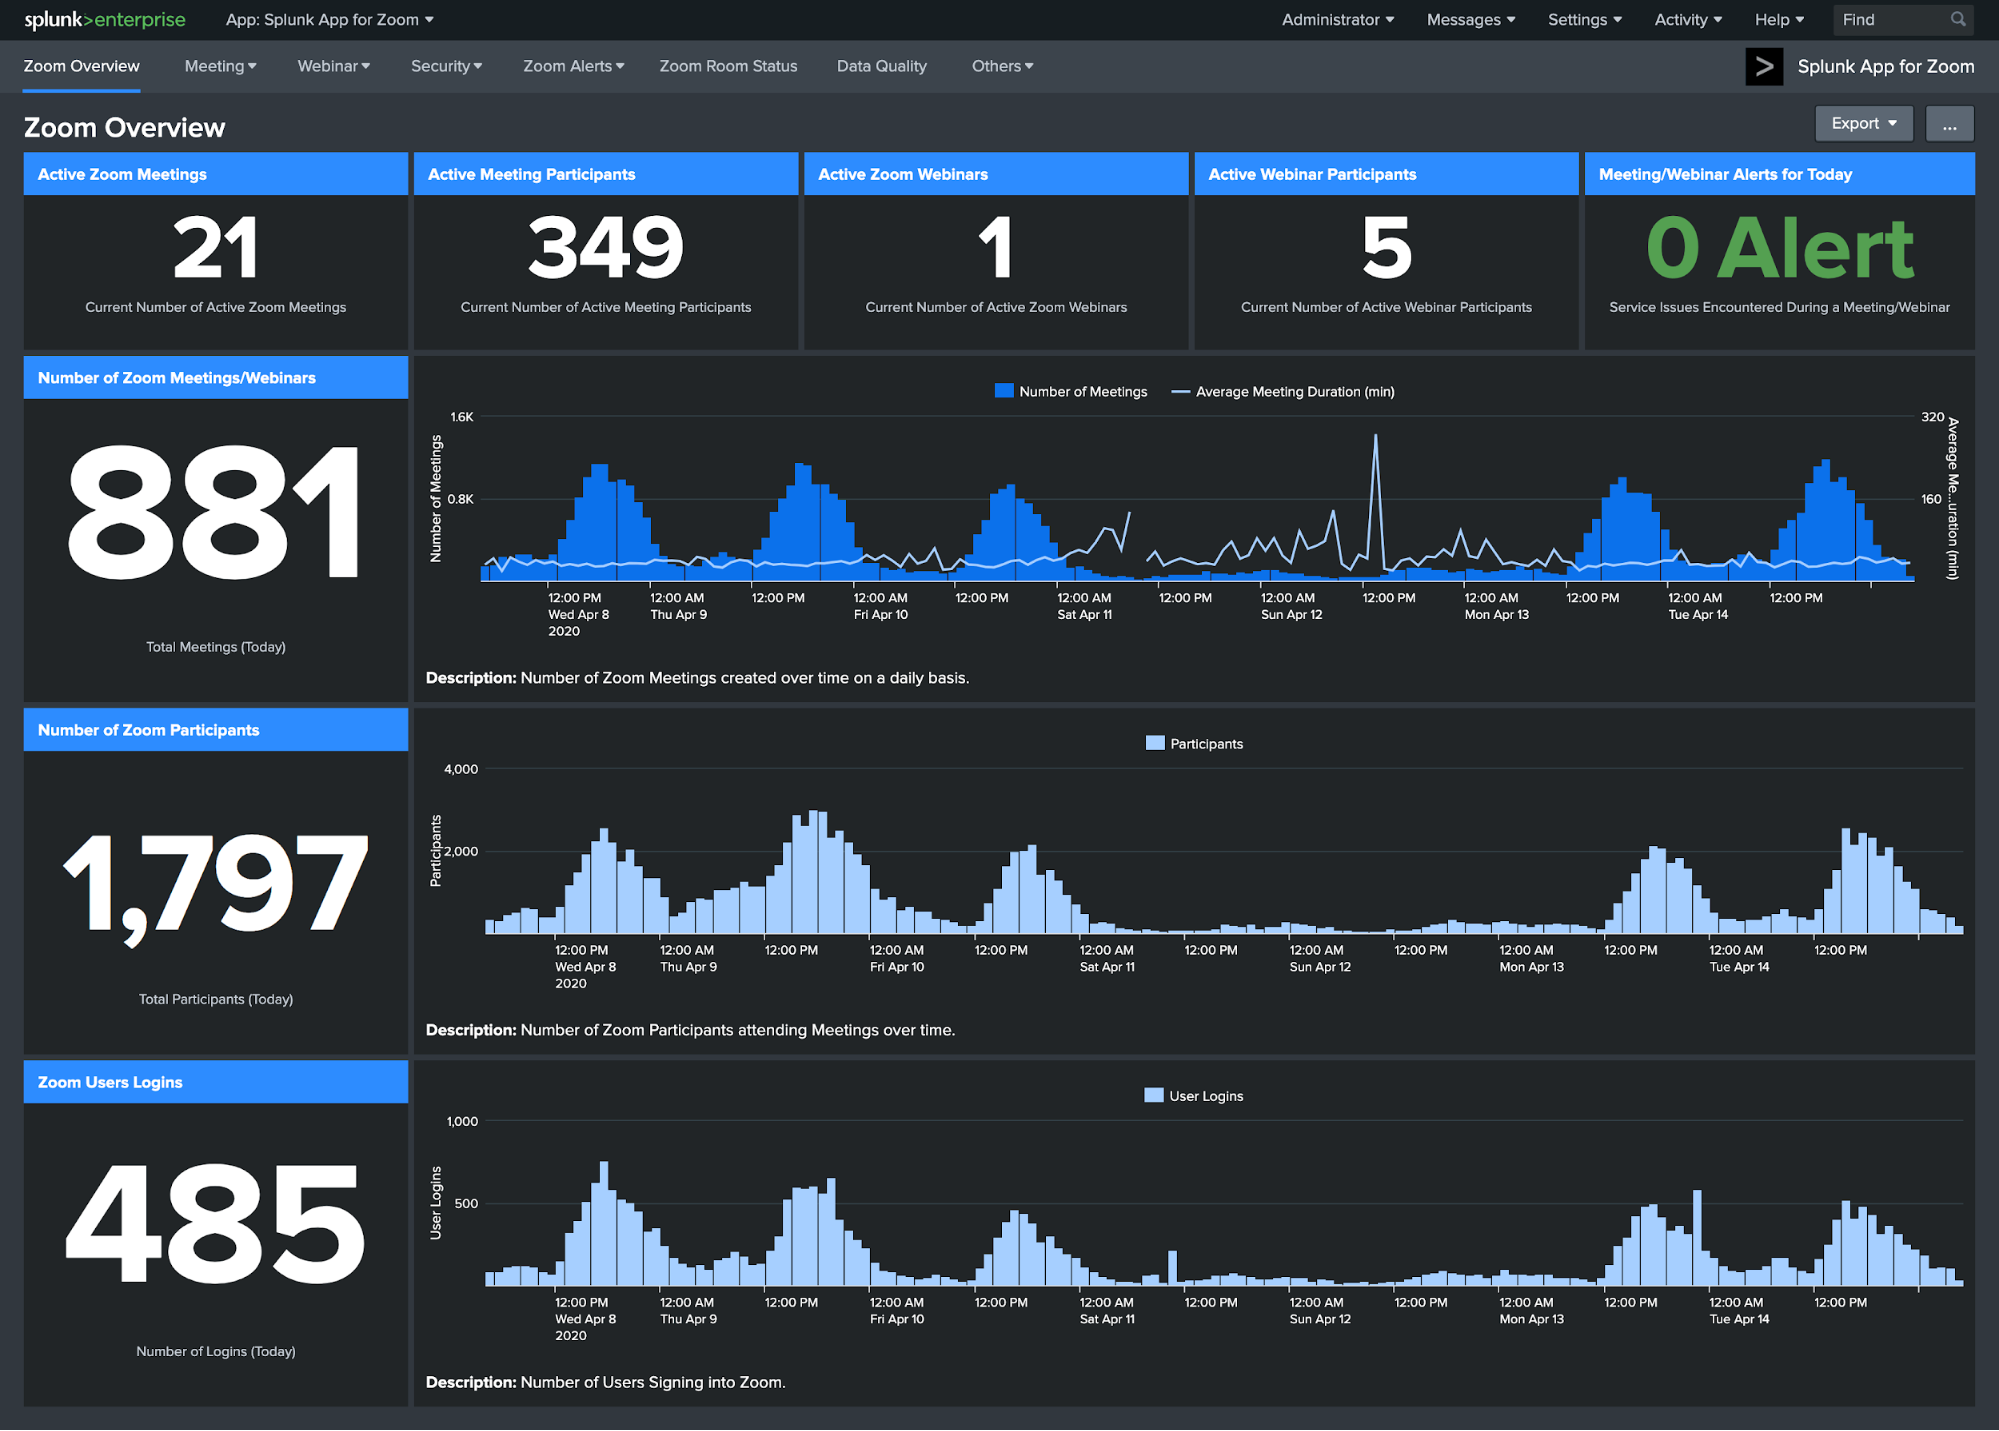
Task: Toggle the User Logins legend swatch
Action: click(x=1153, y=1095)
